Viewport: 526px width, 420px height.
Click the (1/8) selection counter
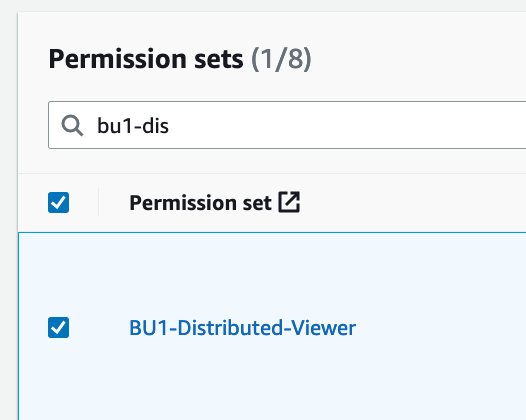click(x=281, y=59)
